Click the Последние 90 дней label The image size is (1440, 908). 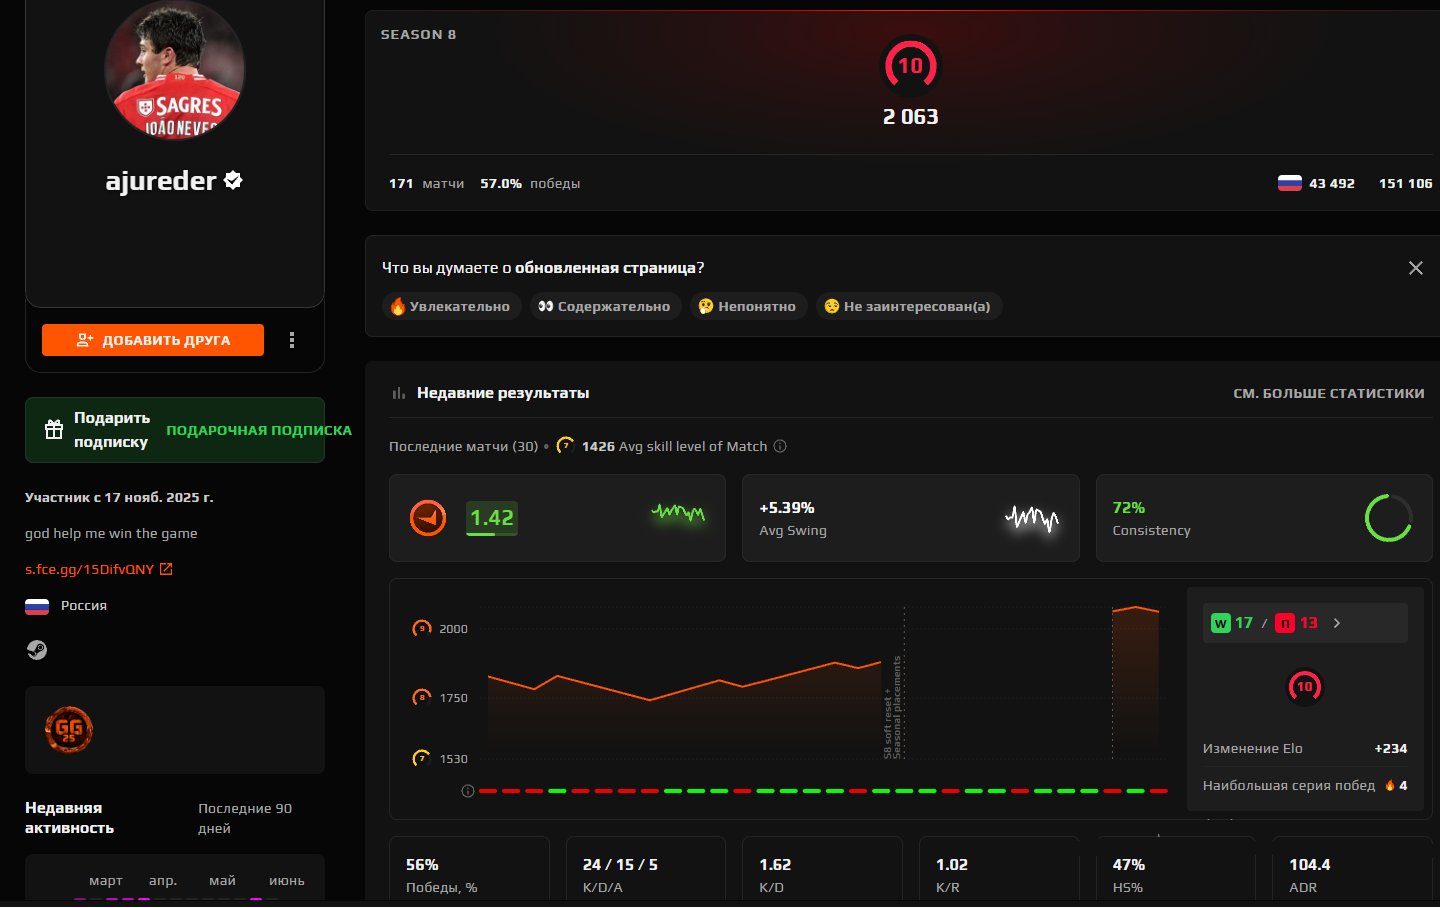click(245, 818)
